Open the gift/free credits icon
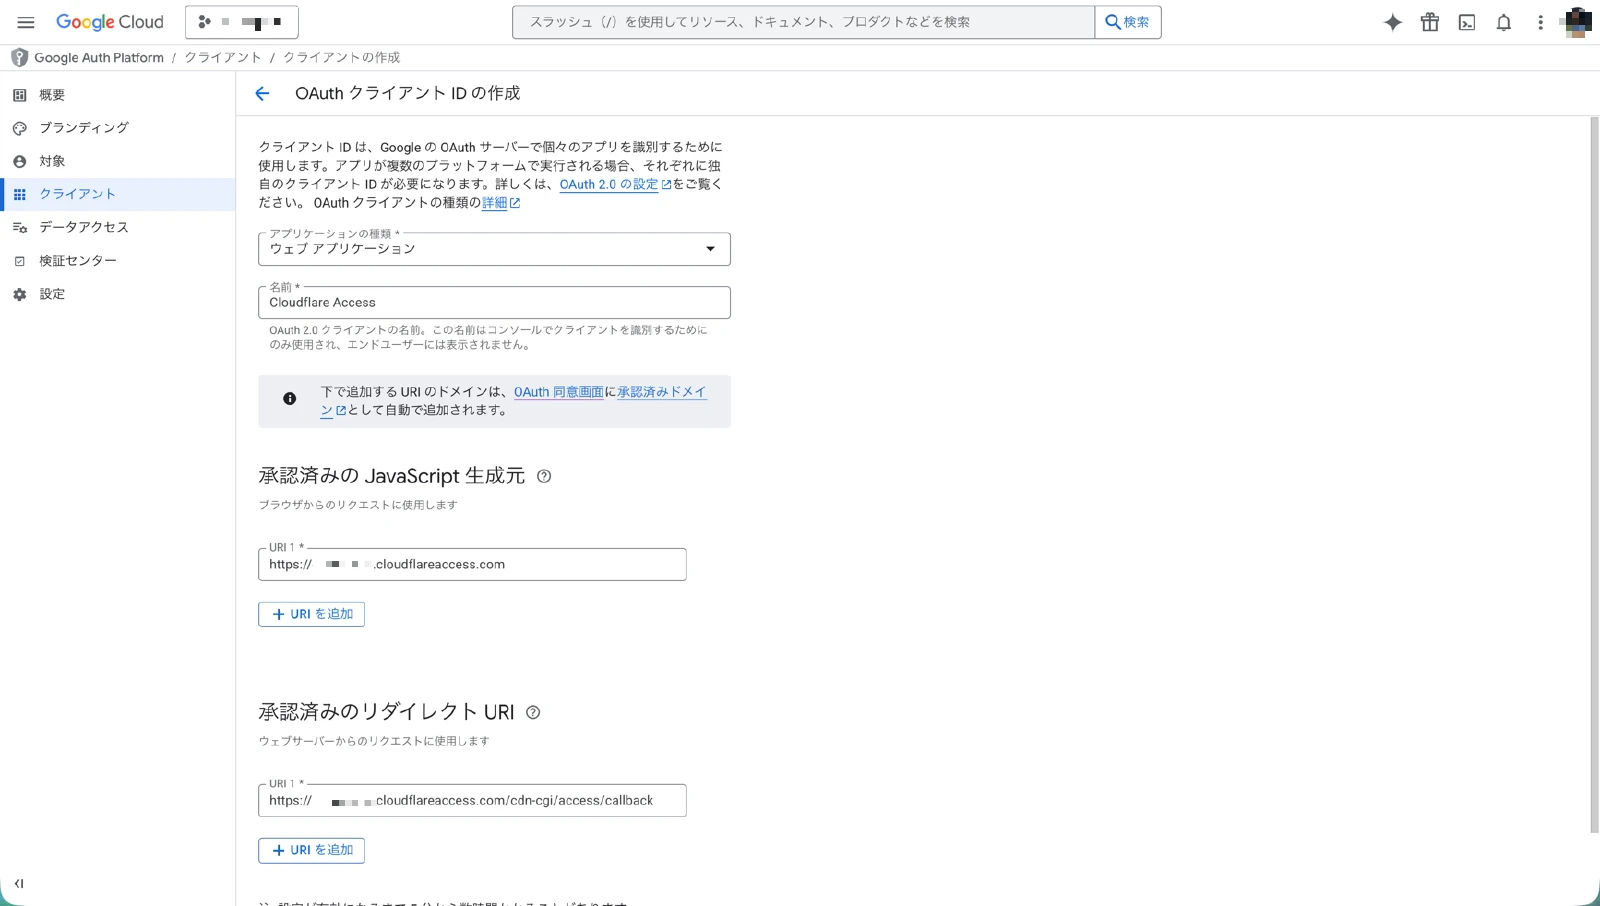The height and width of the screenshot is (906, 1600). click(1429, 22)
